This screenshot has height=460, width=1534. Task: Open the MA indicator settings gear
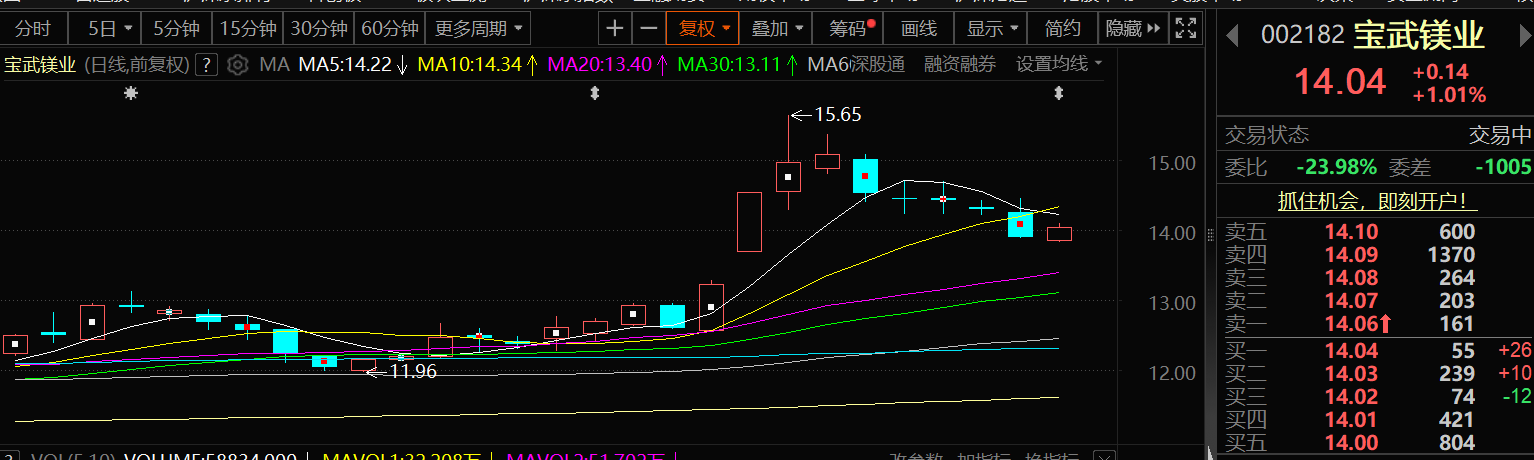[238, 66]
